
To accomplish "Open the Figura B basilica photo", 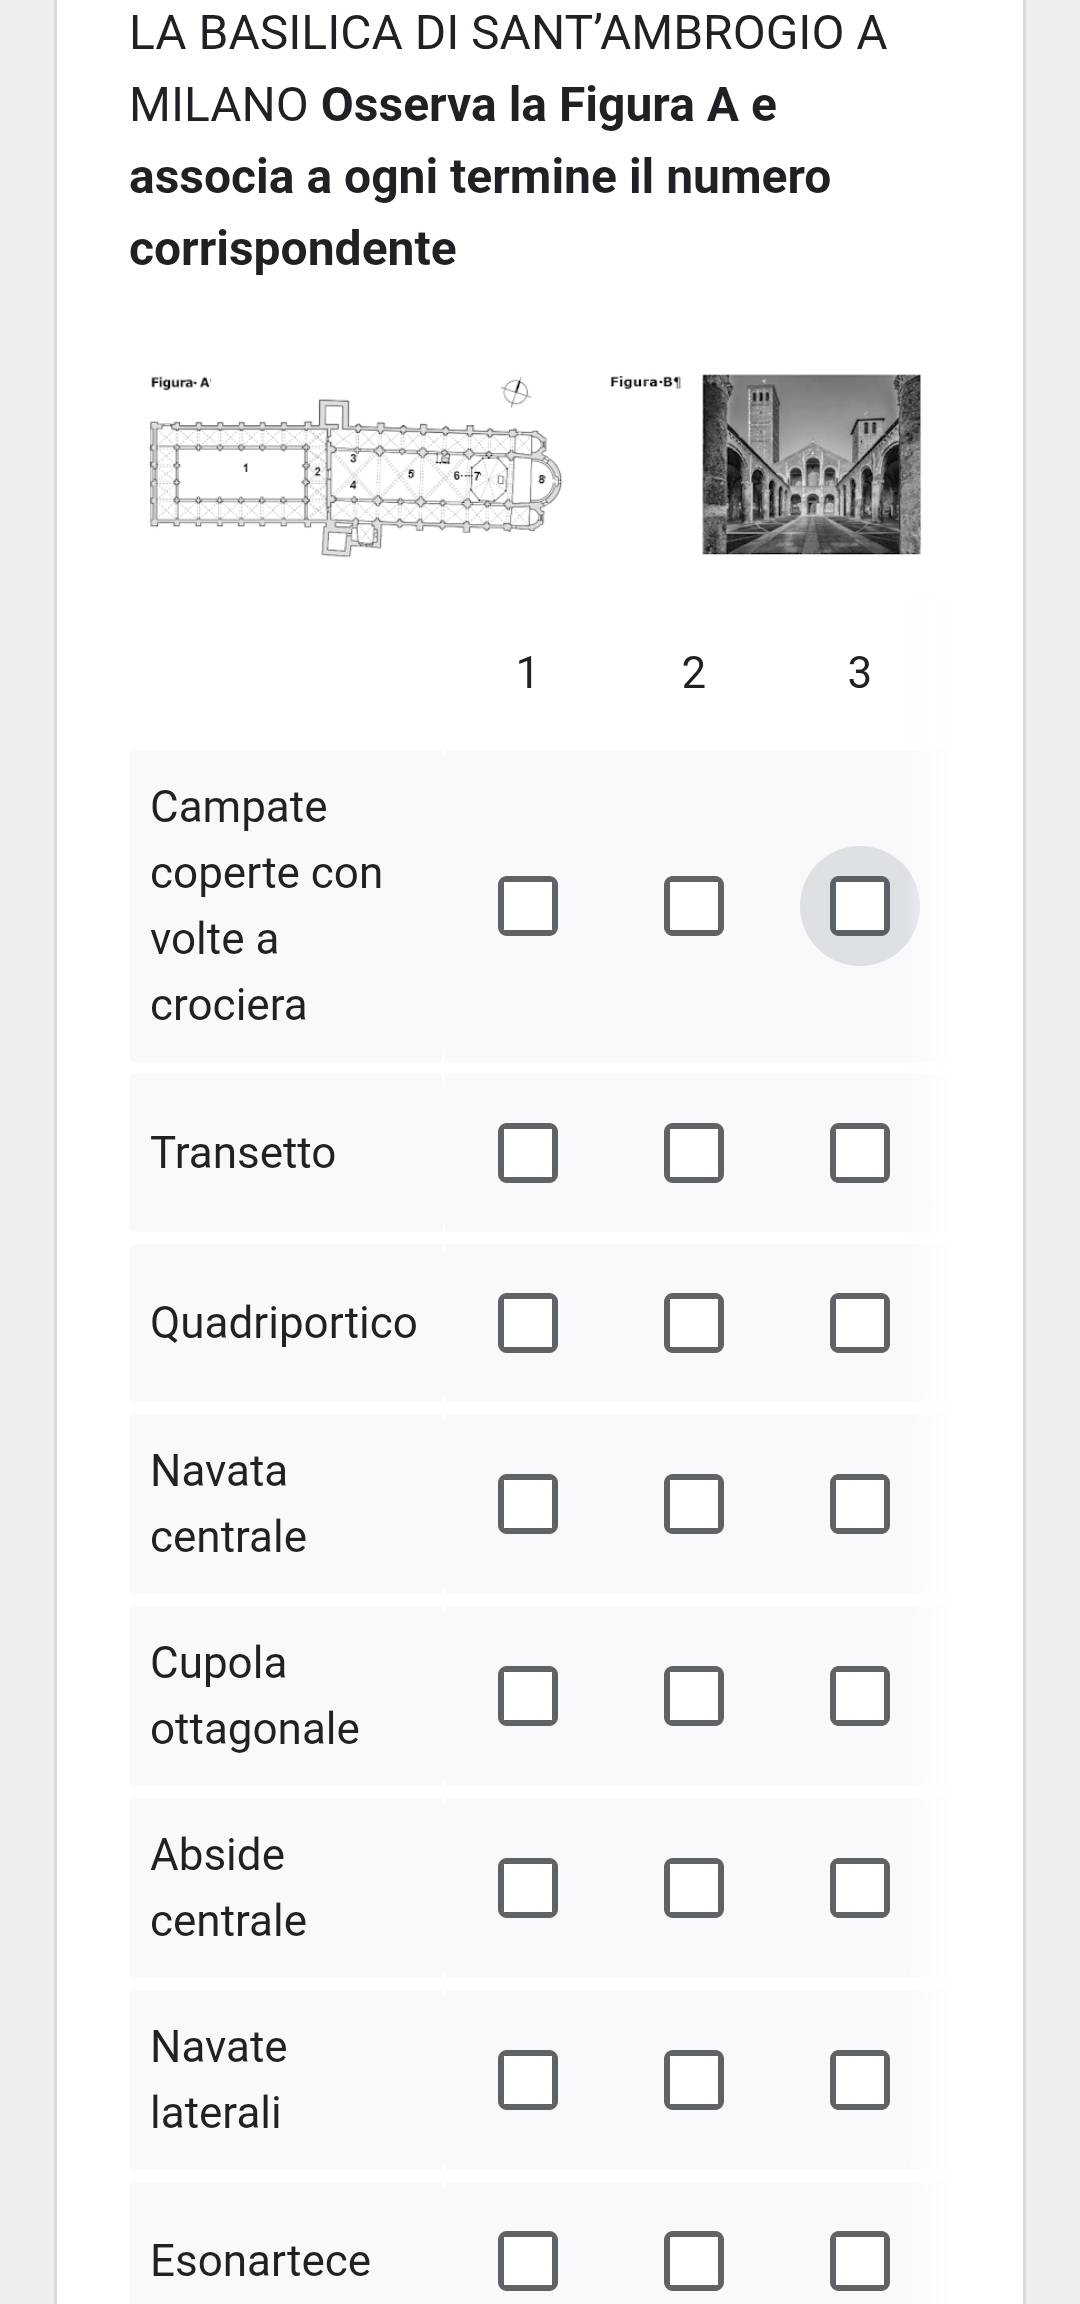I will [811, 464].
